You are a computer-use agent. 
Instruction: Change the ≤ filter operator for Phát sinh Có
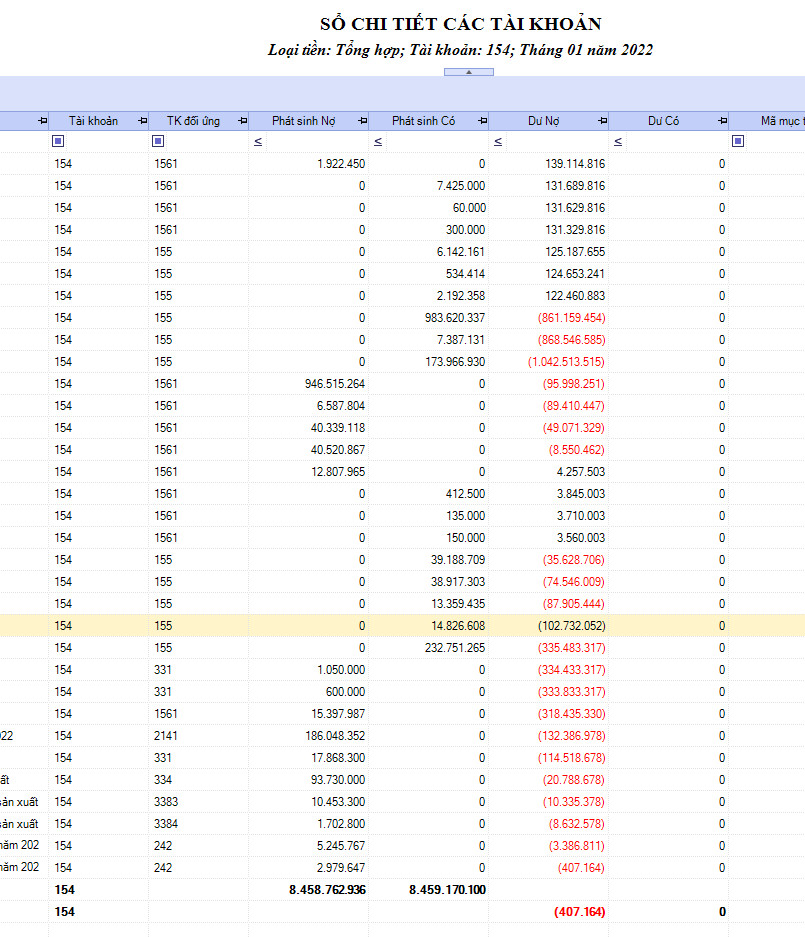[x=378, y=142]
